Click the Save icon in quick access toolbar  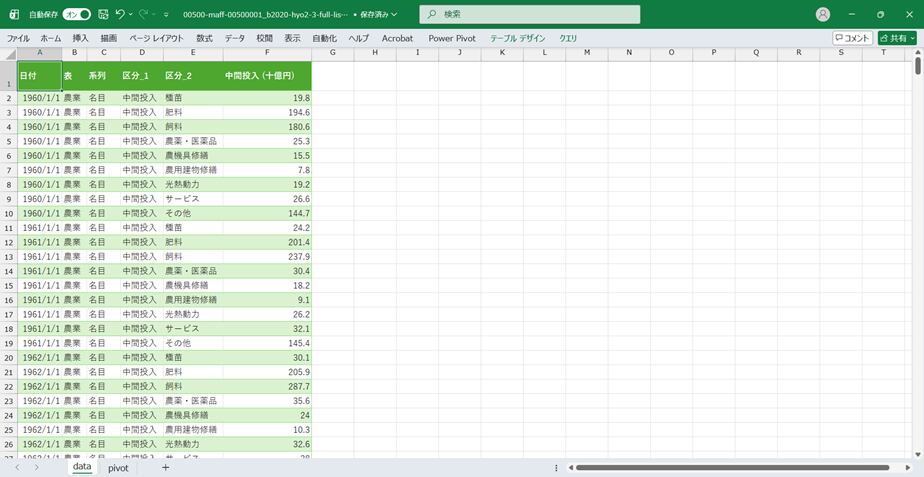(103, 15)
